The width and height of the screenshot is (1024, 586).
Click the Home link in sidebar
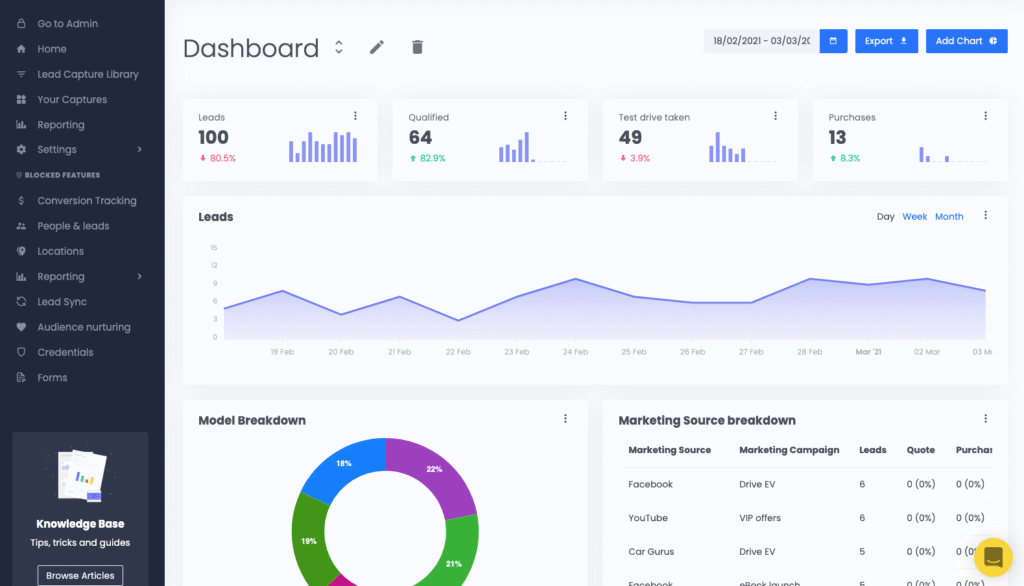point(52,49)
